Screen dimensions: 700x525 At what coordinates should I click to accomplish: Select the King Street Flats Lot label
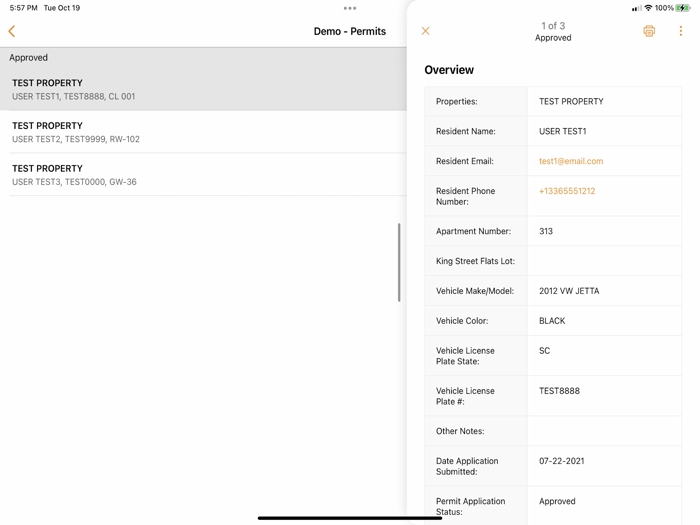(475, 261)
